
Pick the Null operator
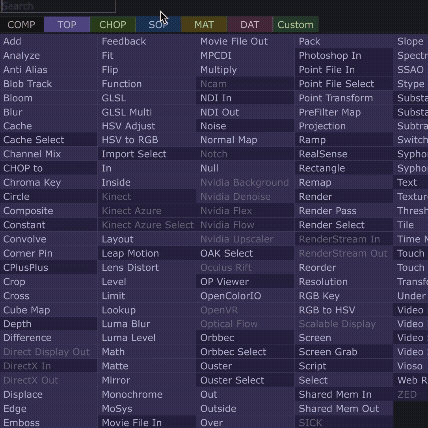click(x=245, y=168)
